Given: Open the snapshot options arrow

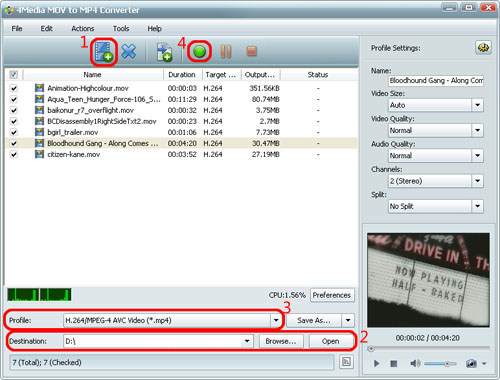Looking at the screenshot, I should click(x=484, y=363).
